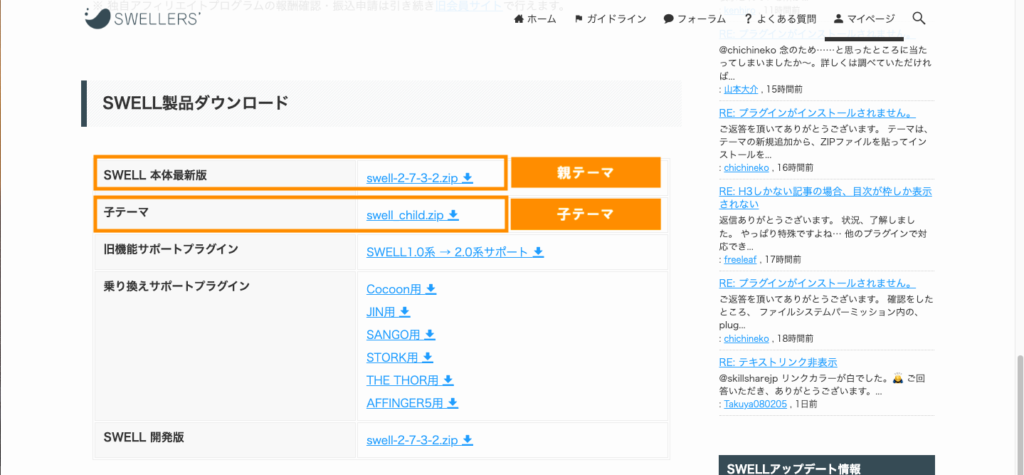Open user profile Takuya080205
The width and height of the screenshot is (1024, 475).
pos(756,404)
